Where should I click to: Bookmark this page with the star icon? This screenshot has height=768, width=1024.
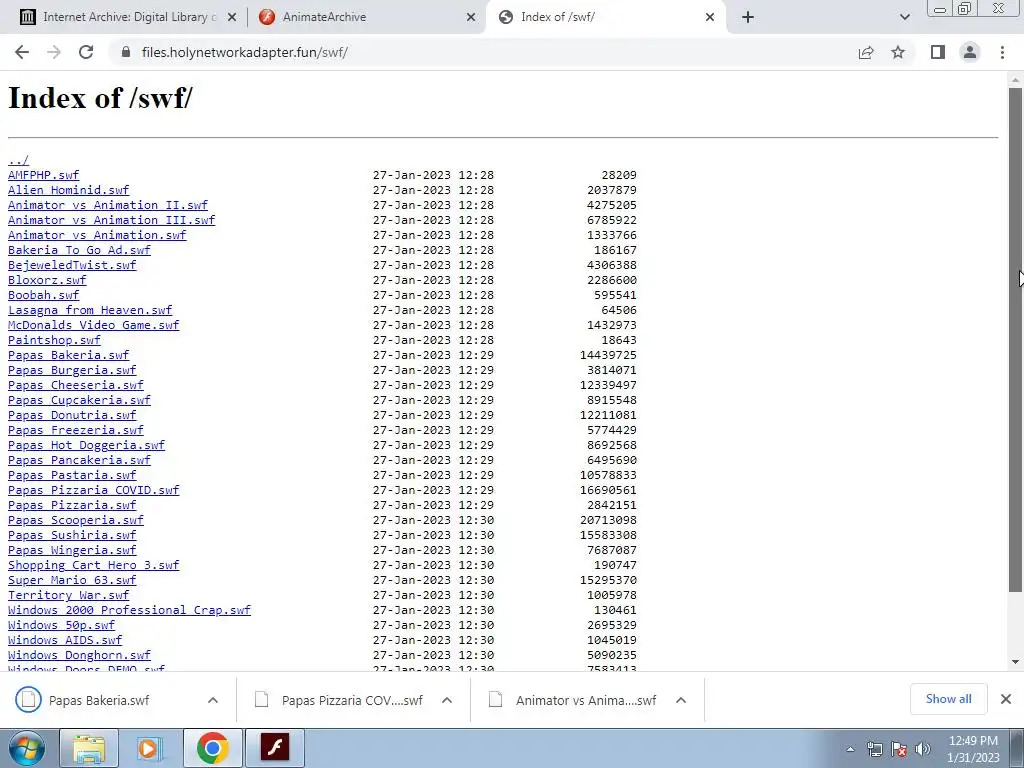pyautogui.click(x=898, y=52)
